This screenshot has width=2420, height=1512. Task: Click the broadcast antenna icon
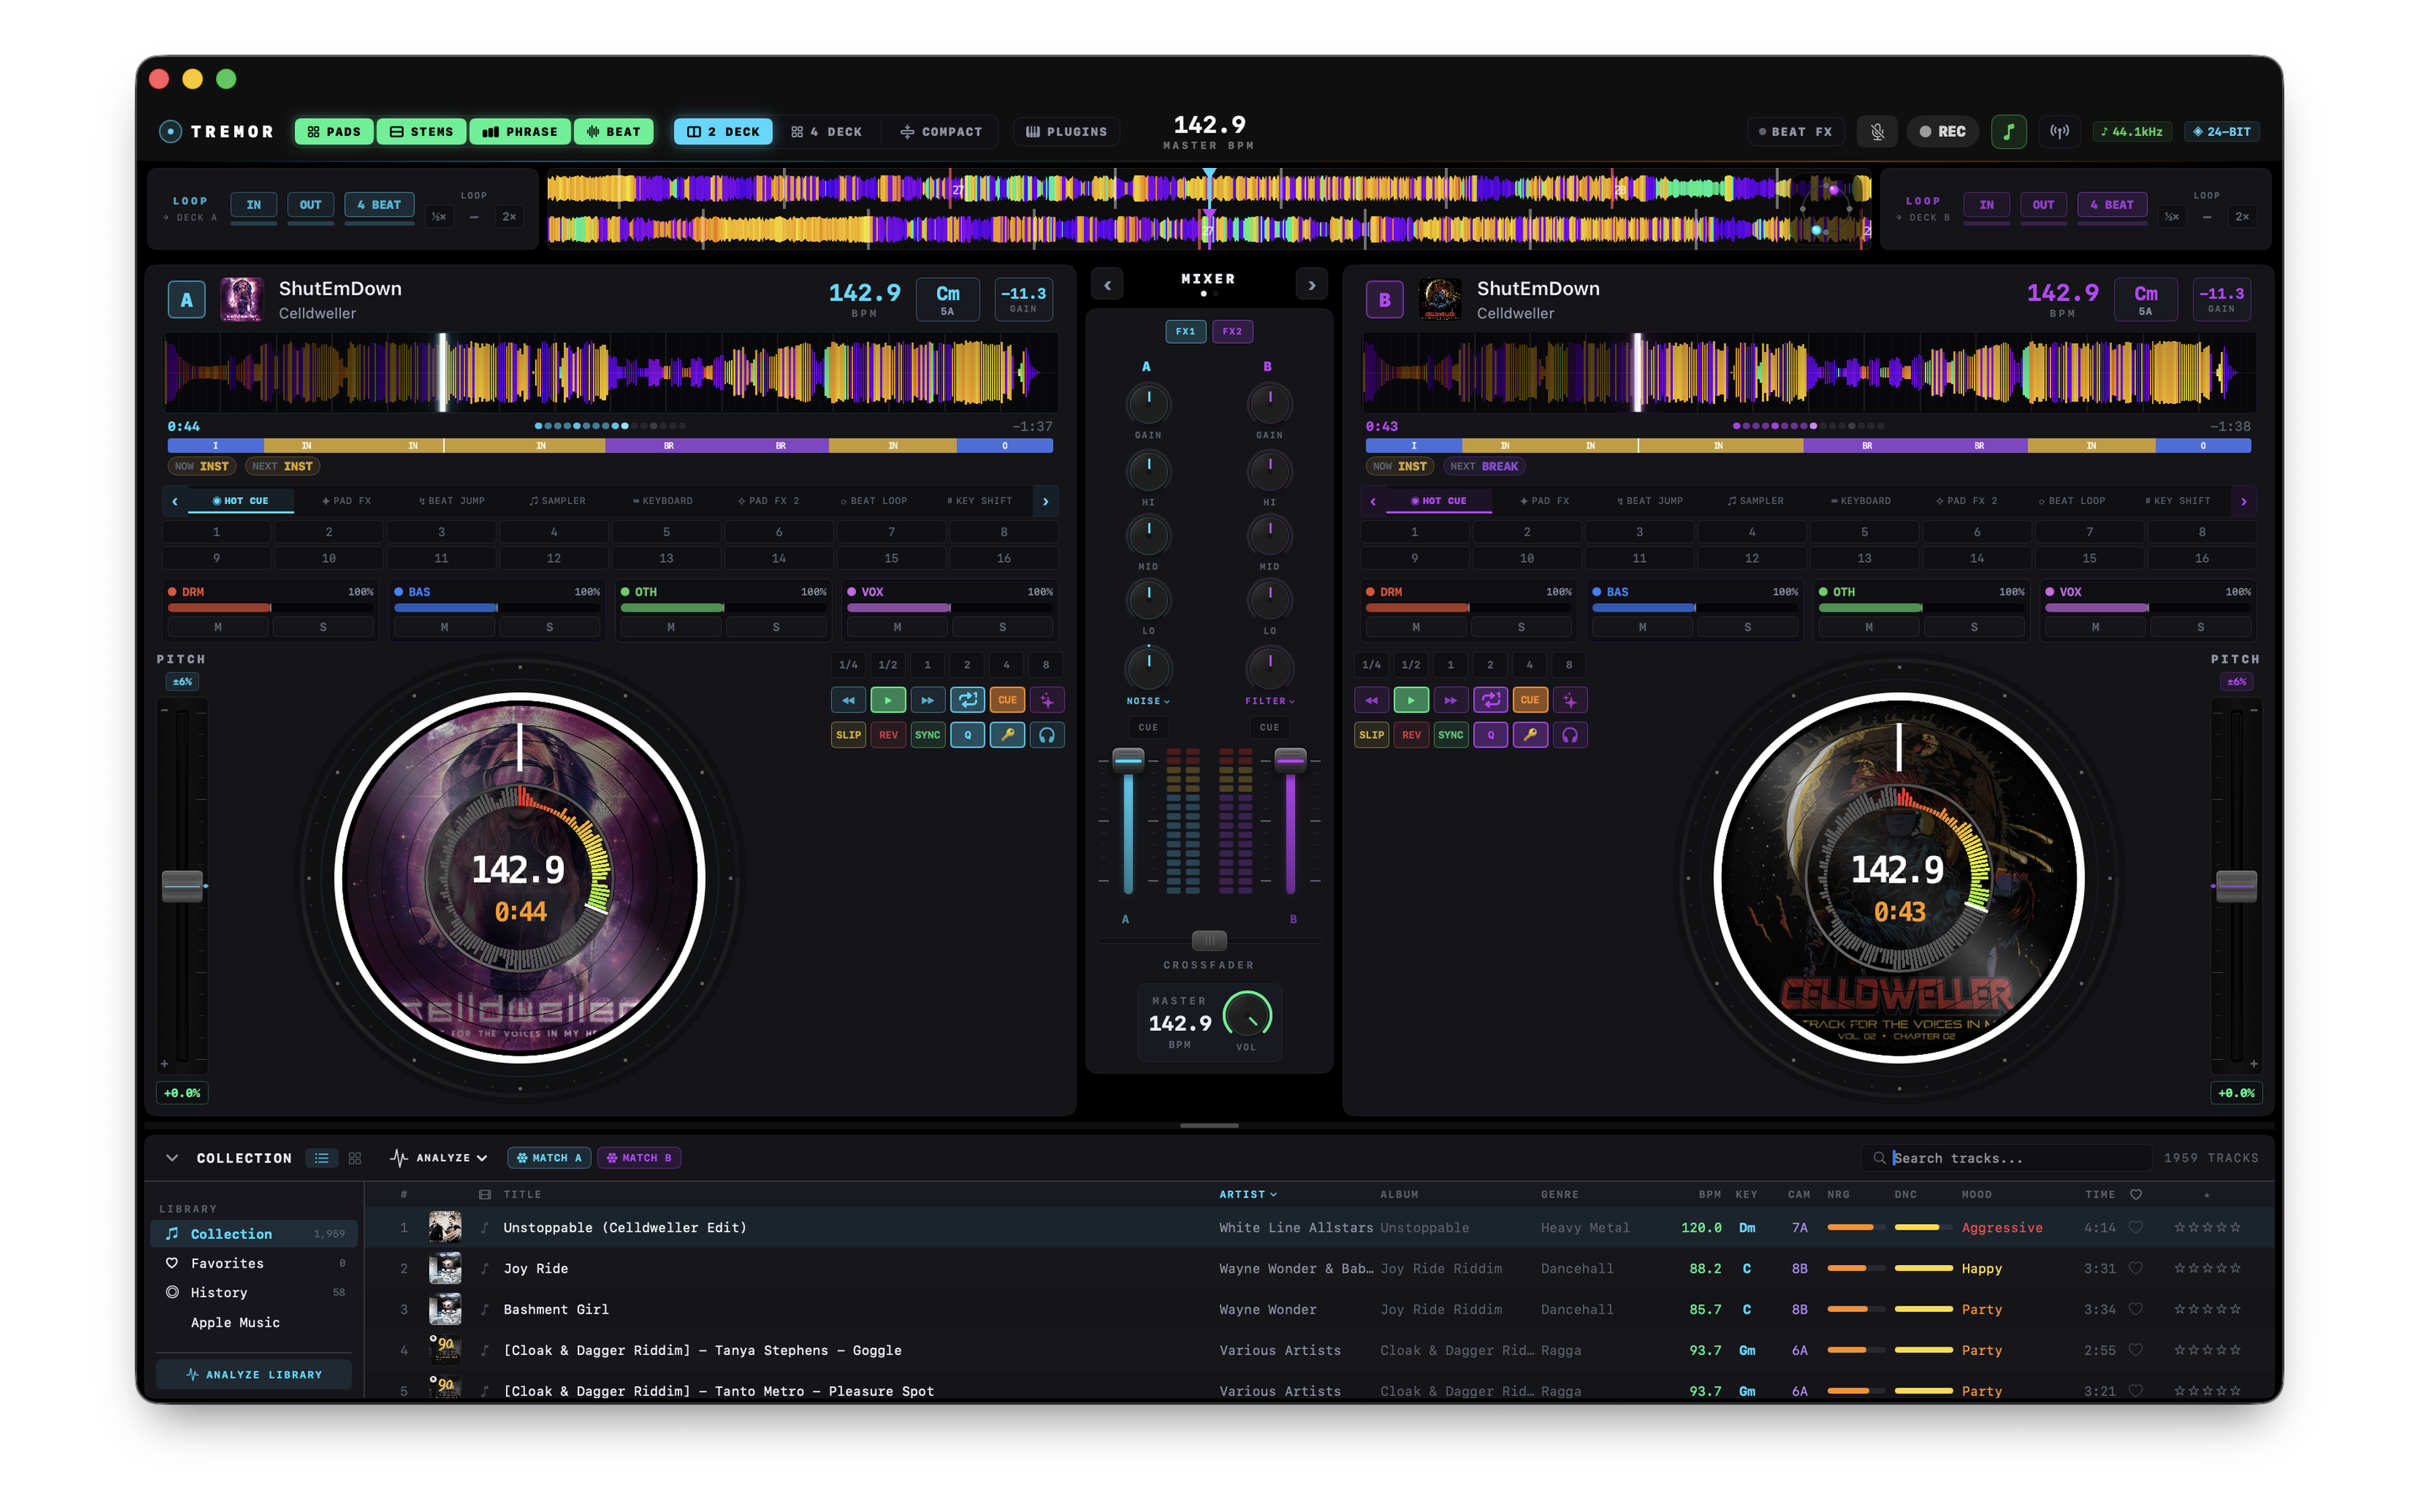(2059, 131)
